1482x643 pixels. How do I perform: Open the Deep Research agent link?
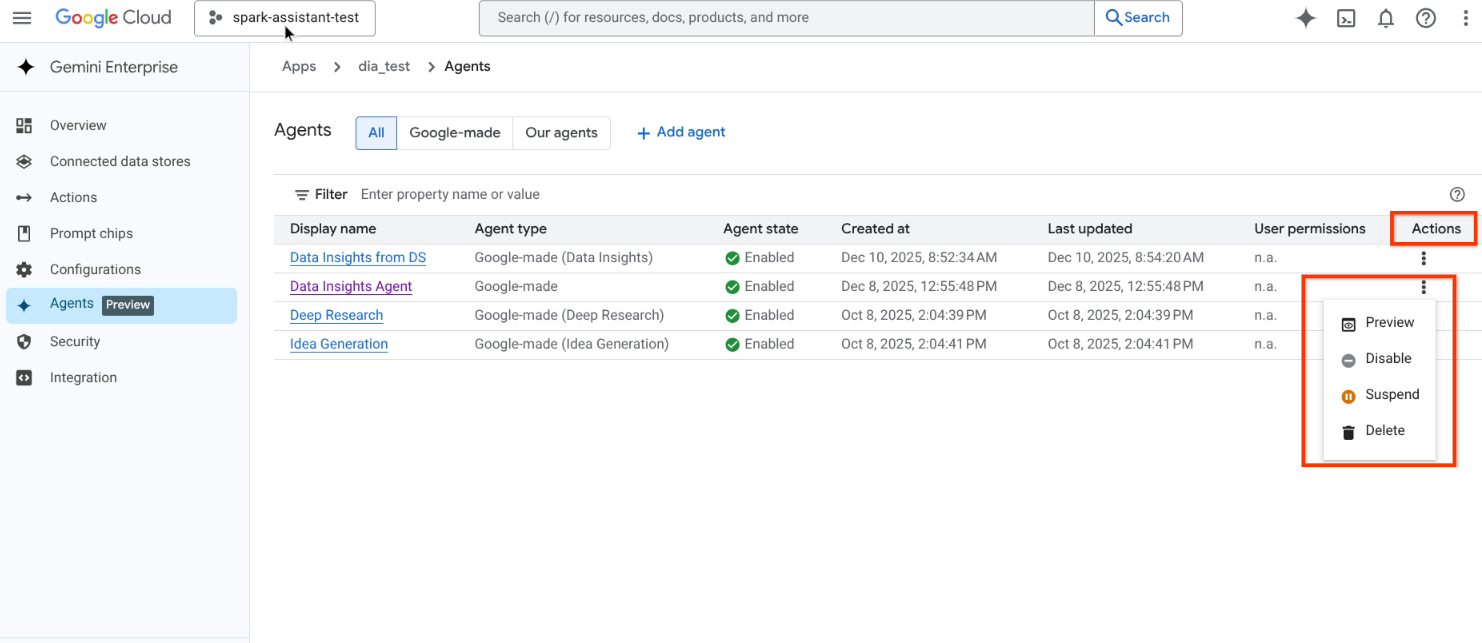(x=336, y=315)
